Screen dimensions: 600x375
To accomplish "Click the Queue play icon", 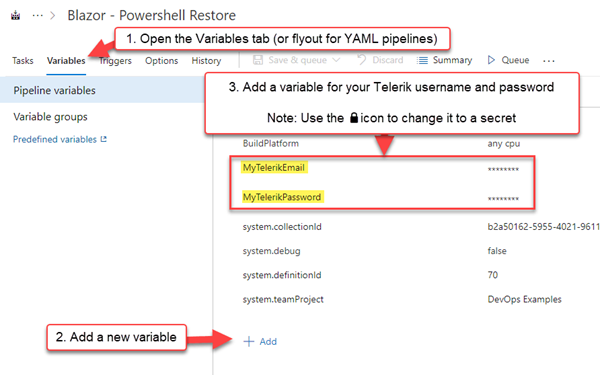I will point(491,60).
